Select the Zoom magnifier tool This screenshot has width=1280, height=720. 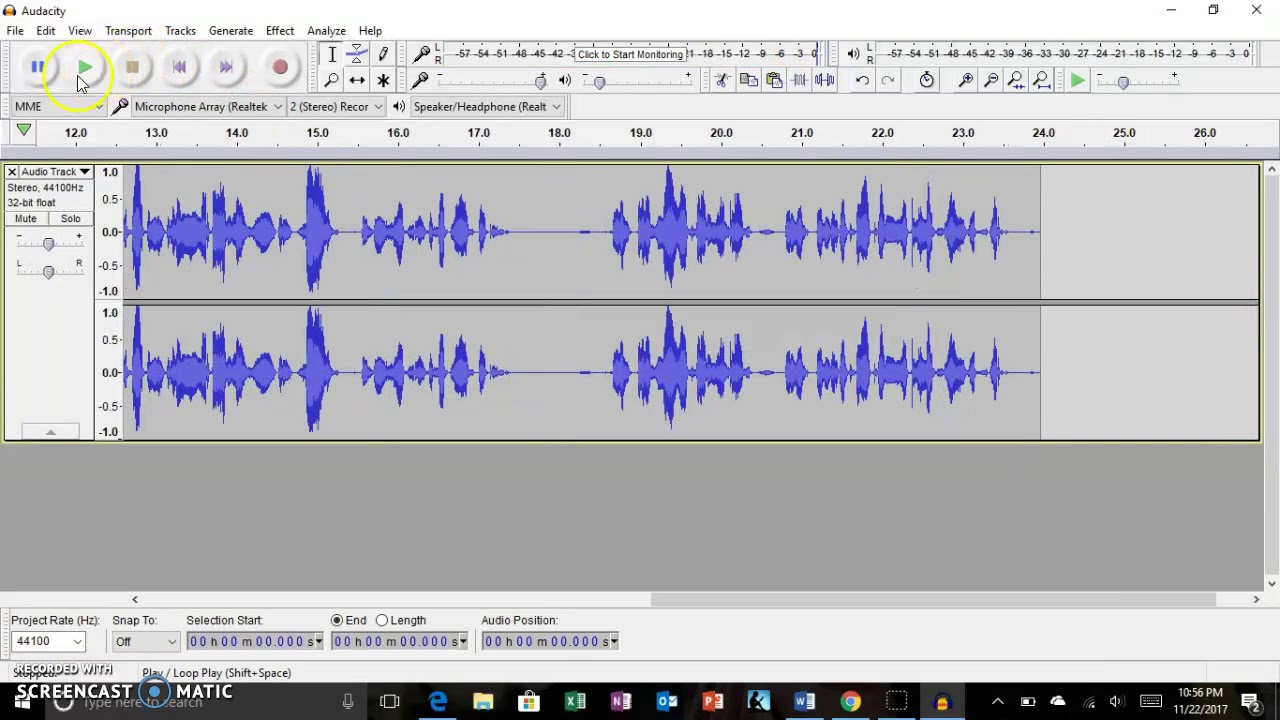pos(332,80)
